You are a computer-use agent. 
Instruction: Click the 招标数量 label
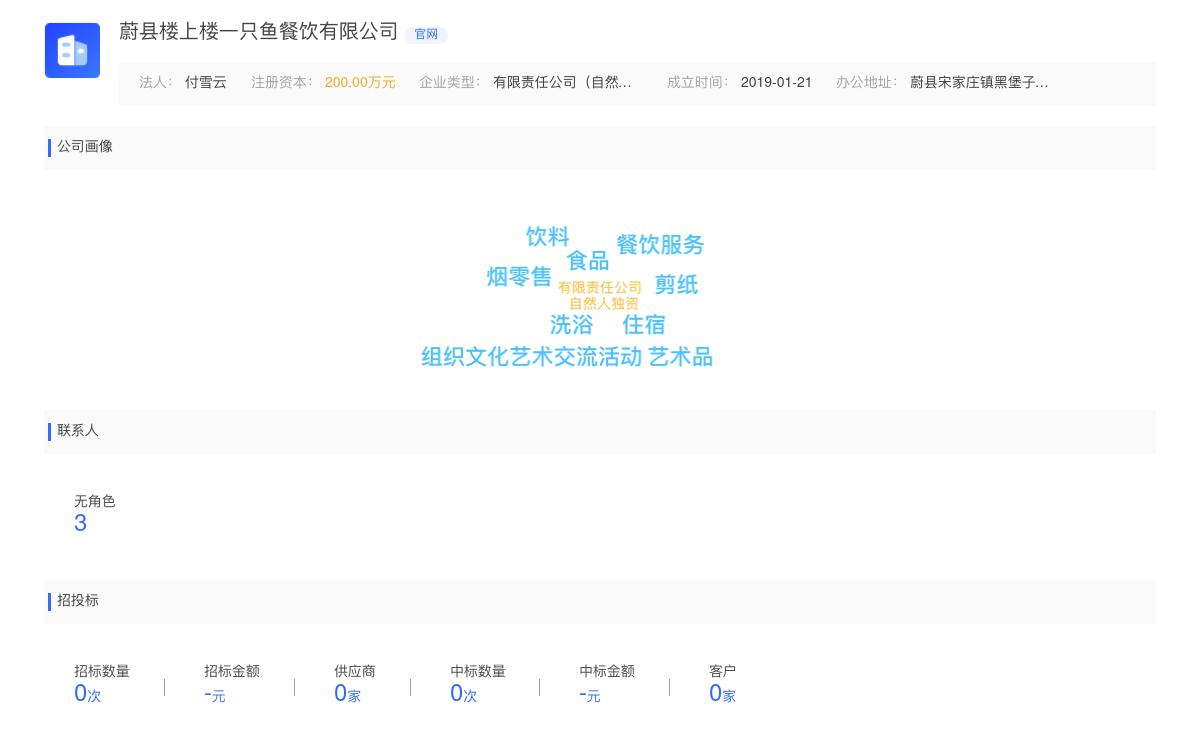point(102,672)
